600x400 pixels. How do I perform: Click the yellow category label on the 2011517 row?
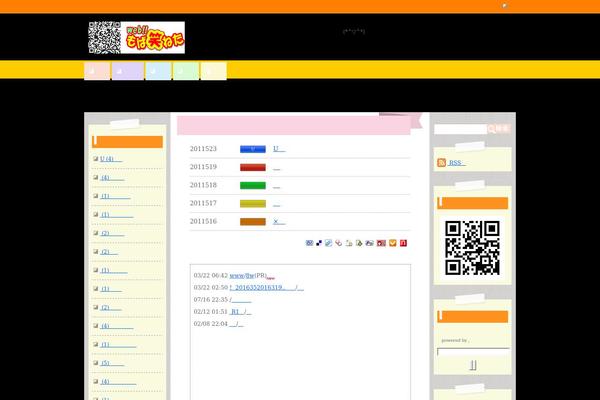(253, 204)
